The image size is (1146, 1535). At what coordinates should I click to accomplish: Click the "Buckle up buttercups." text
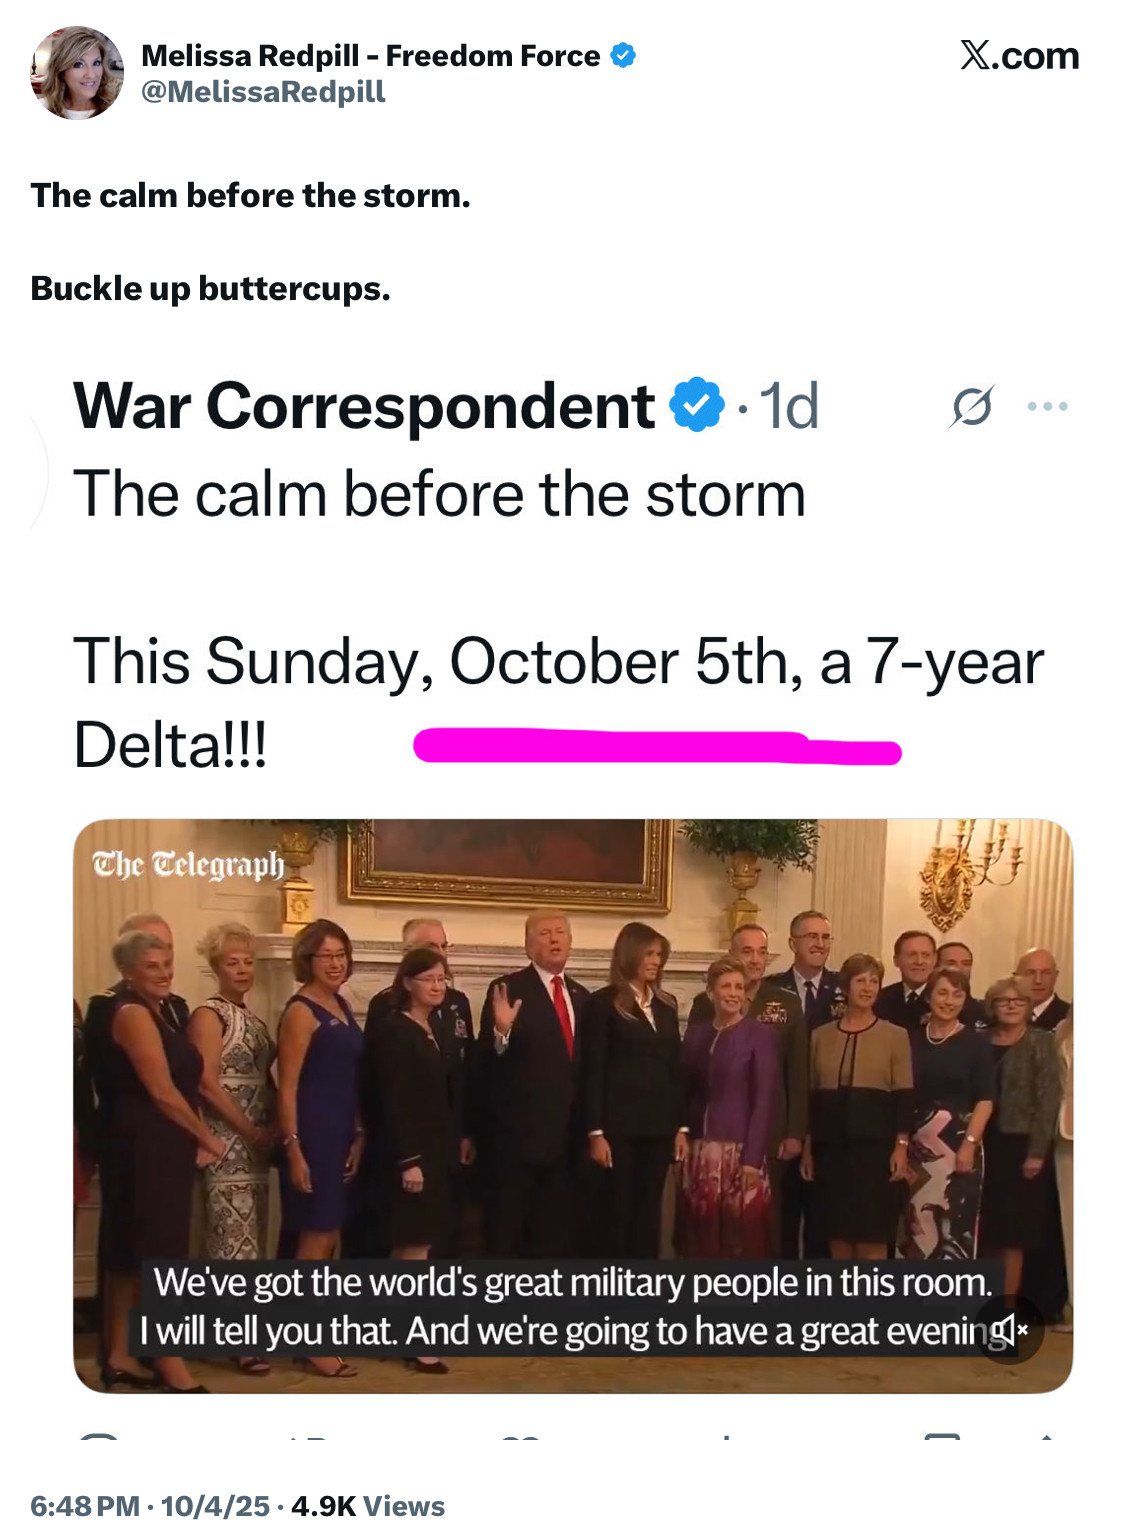tap(210, 289)
